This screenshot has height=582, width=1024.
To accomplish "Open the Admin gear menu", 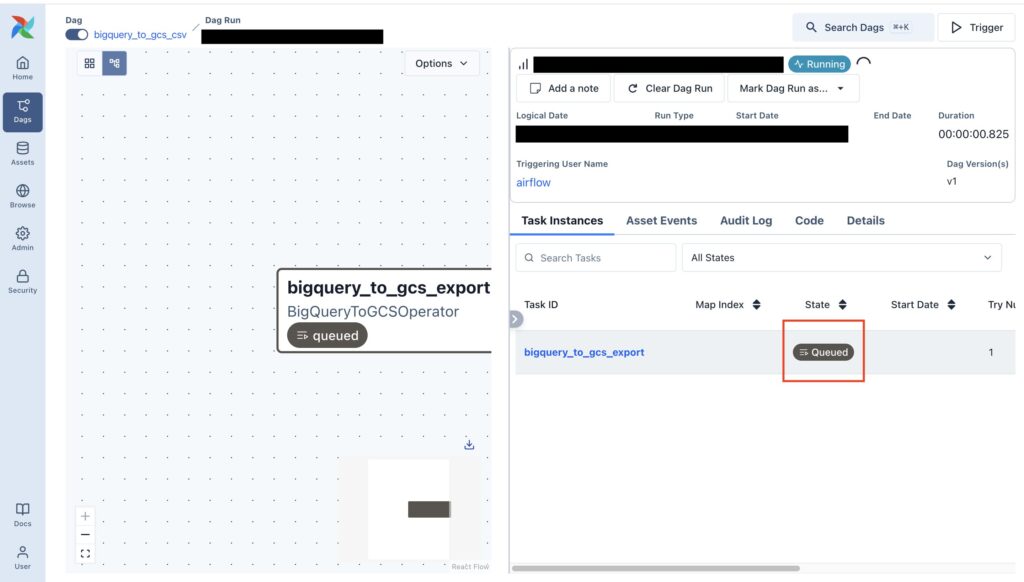I will click(22, 238).
